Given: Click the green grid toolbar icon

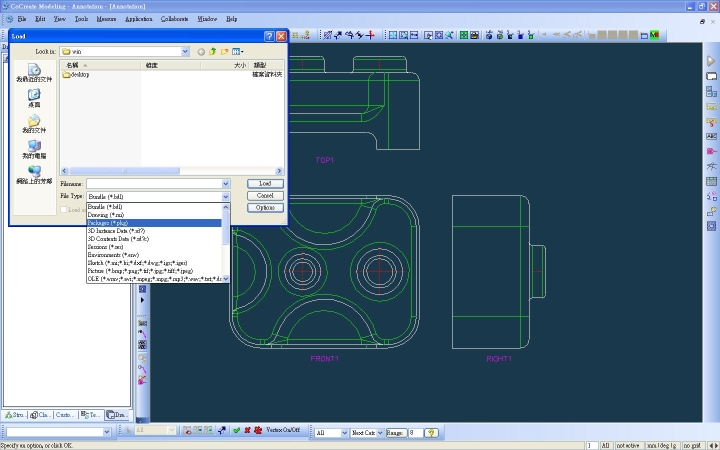Looking at the screenshot, I should pyautogui.click(x=464, y=35).
